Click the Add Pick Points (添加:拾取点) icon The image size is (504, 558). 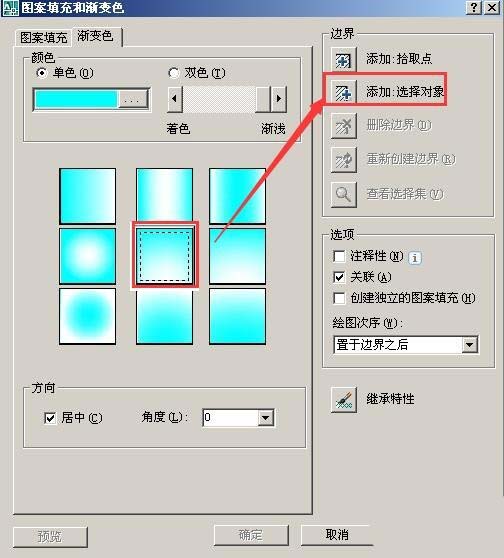(x=343, y=59)
